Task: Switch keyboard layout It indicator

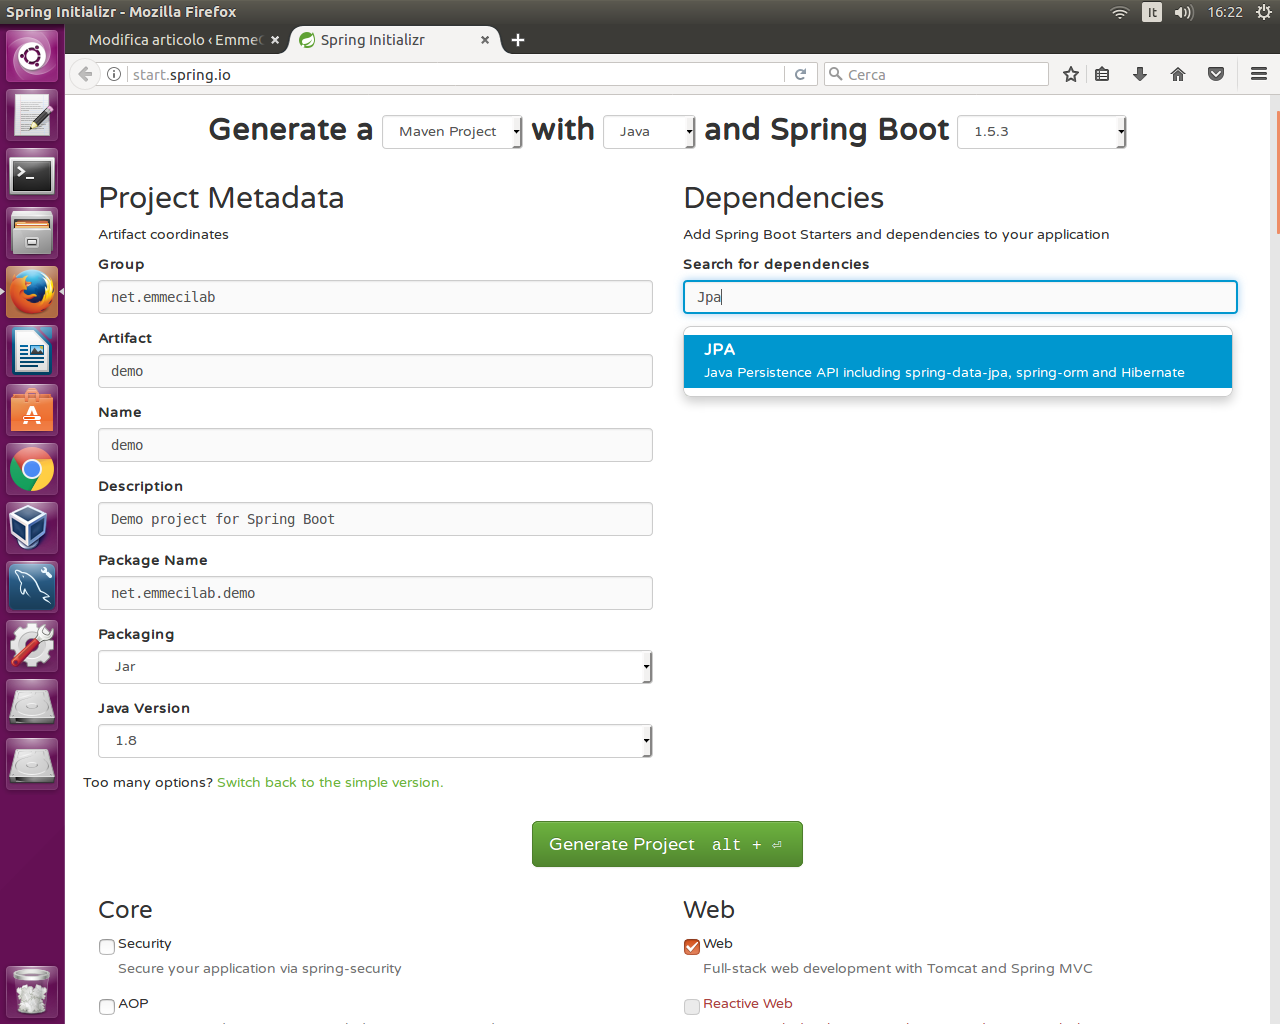Action: (x=1152, y=12)
